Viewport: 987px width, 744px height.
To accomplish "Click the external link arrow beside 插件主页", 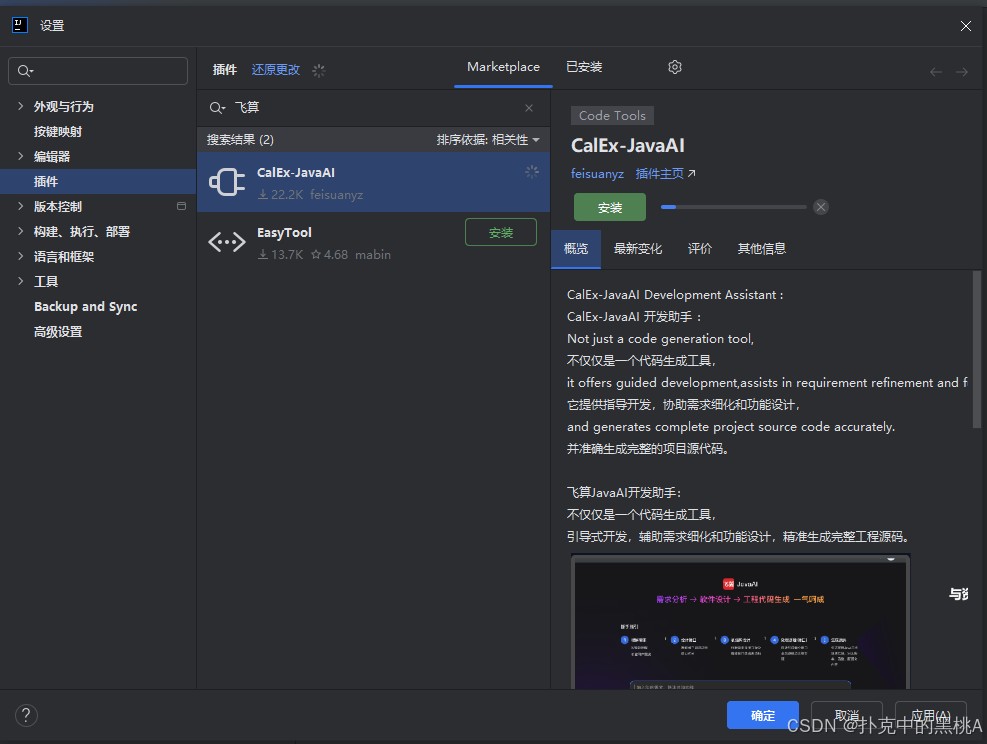I will (x=691, y=173).
